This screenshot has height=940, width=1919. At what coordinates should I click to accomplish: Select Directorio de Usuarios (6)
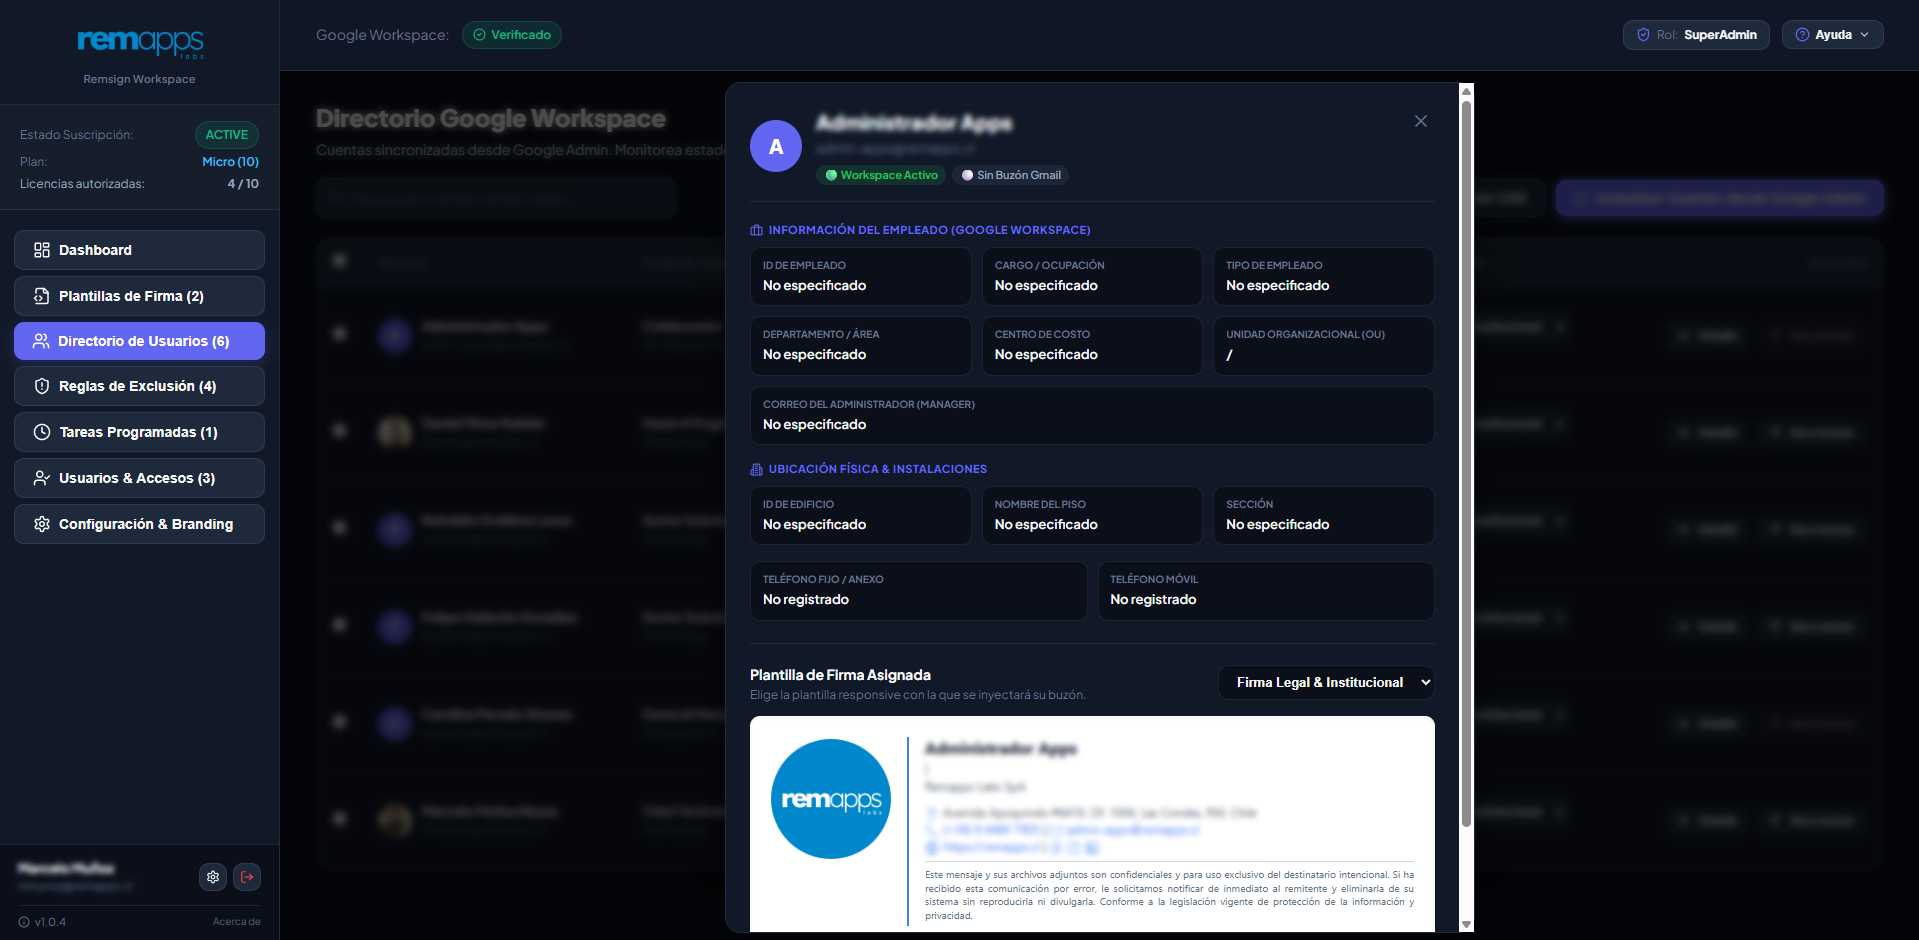(139, 341)
